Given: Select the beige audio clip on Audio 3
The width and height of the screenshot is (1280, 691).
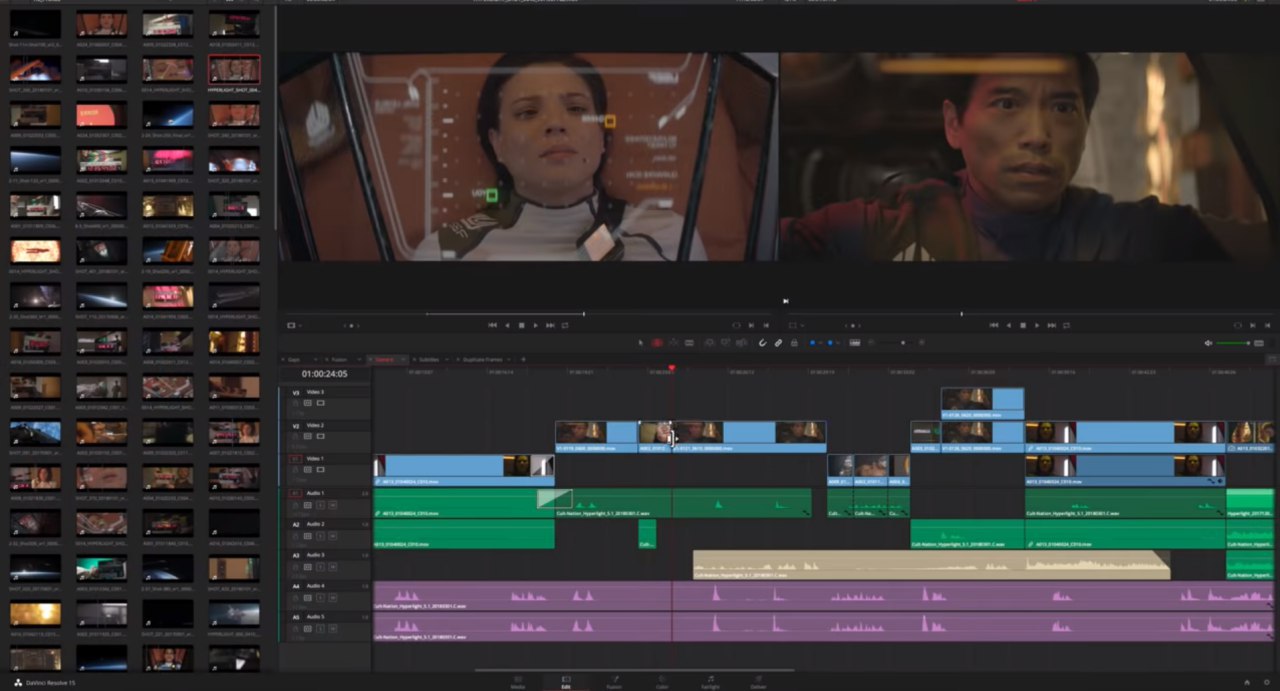Looking at the screenshot, I should [x=930, y=565].
